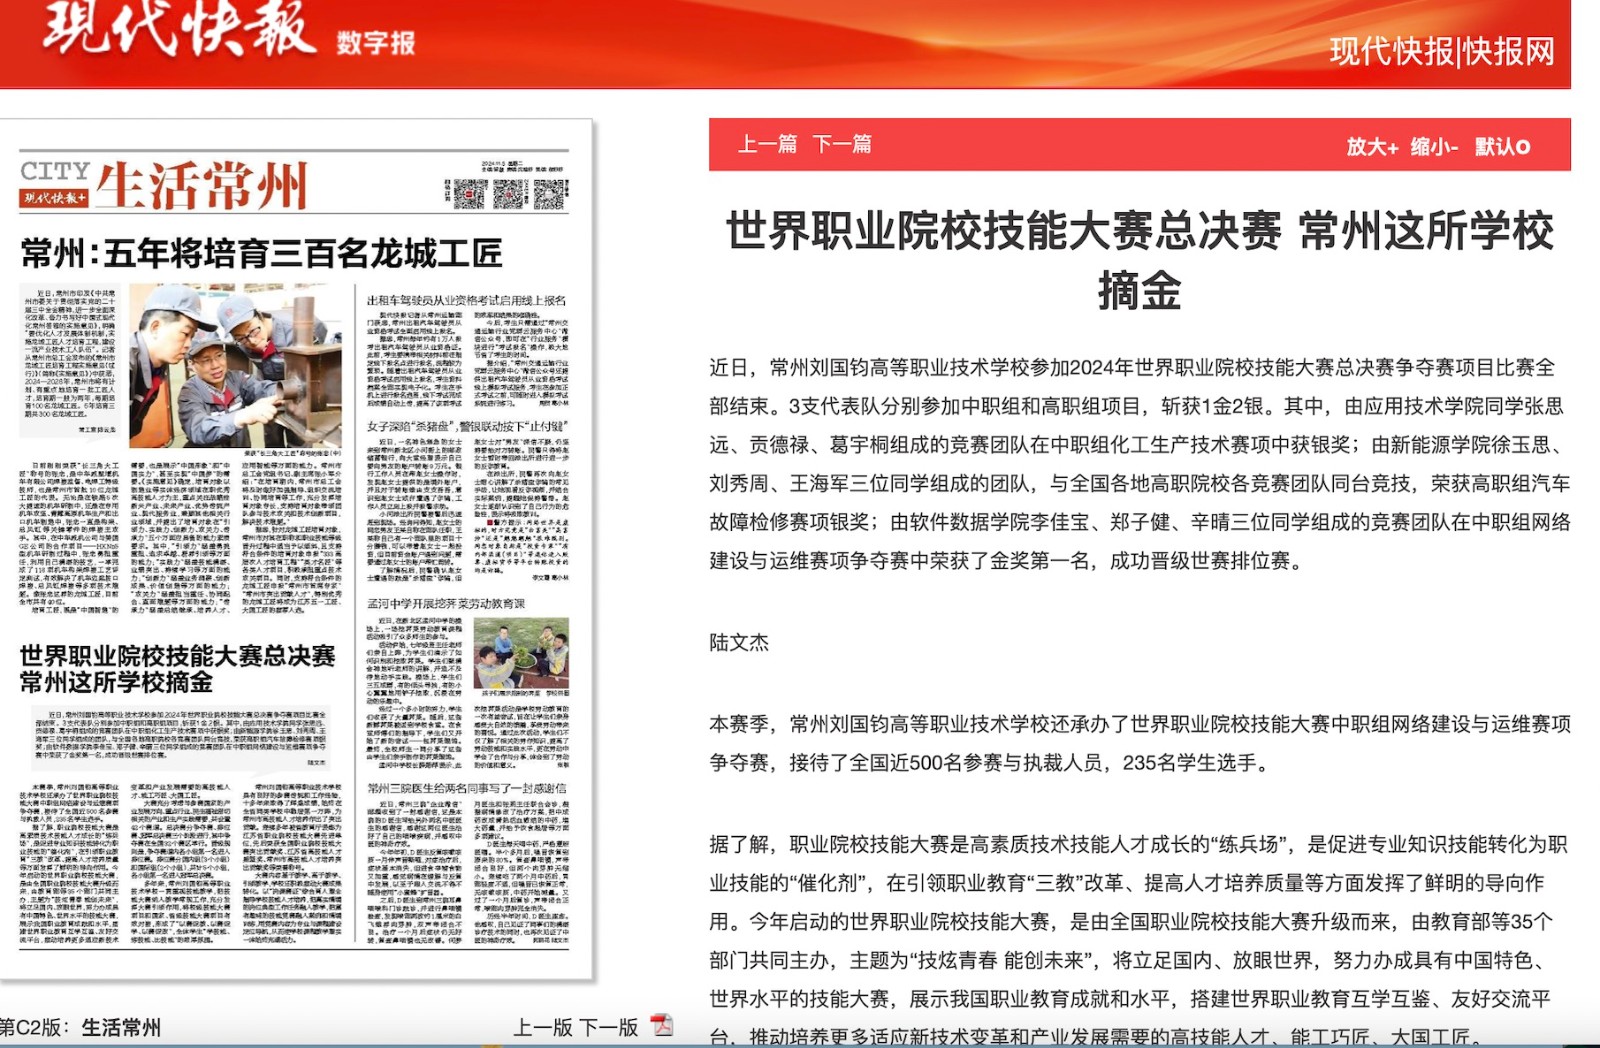
Task: Click the paragraph starting 本赛季,常州刘国钧
Action: pyautogui.click(x=1140, y=743)
